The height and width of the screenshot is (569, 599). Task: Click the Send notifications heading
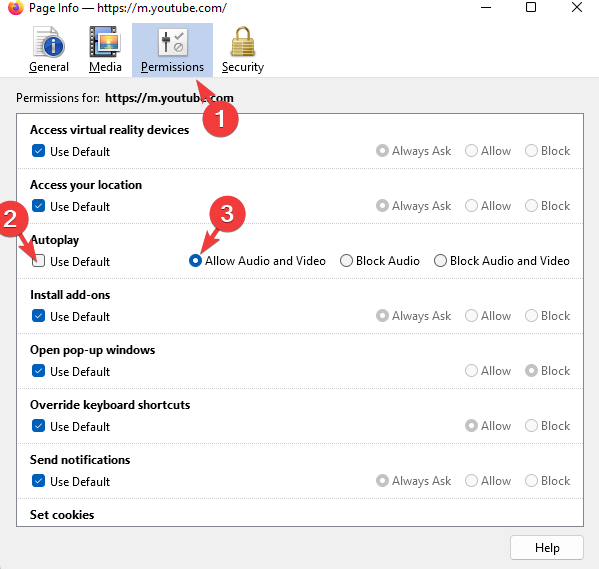coord(80,460)
